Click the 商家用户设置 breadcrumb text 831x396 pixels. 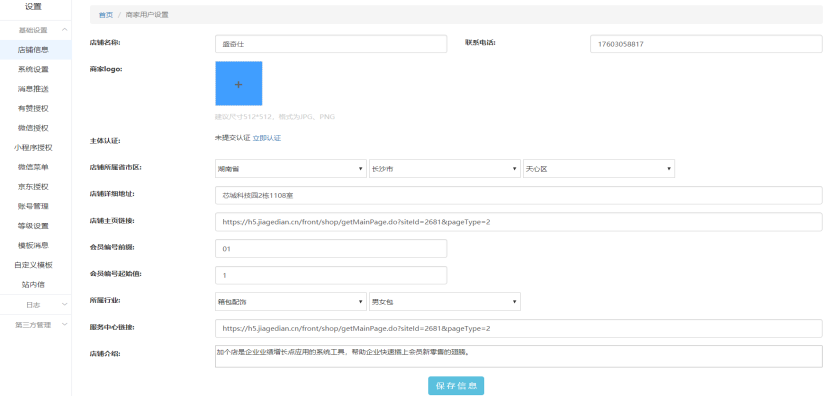(x=147, y=15)
